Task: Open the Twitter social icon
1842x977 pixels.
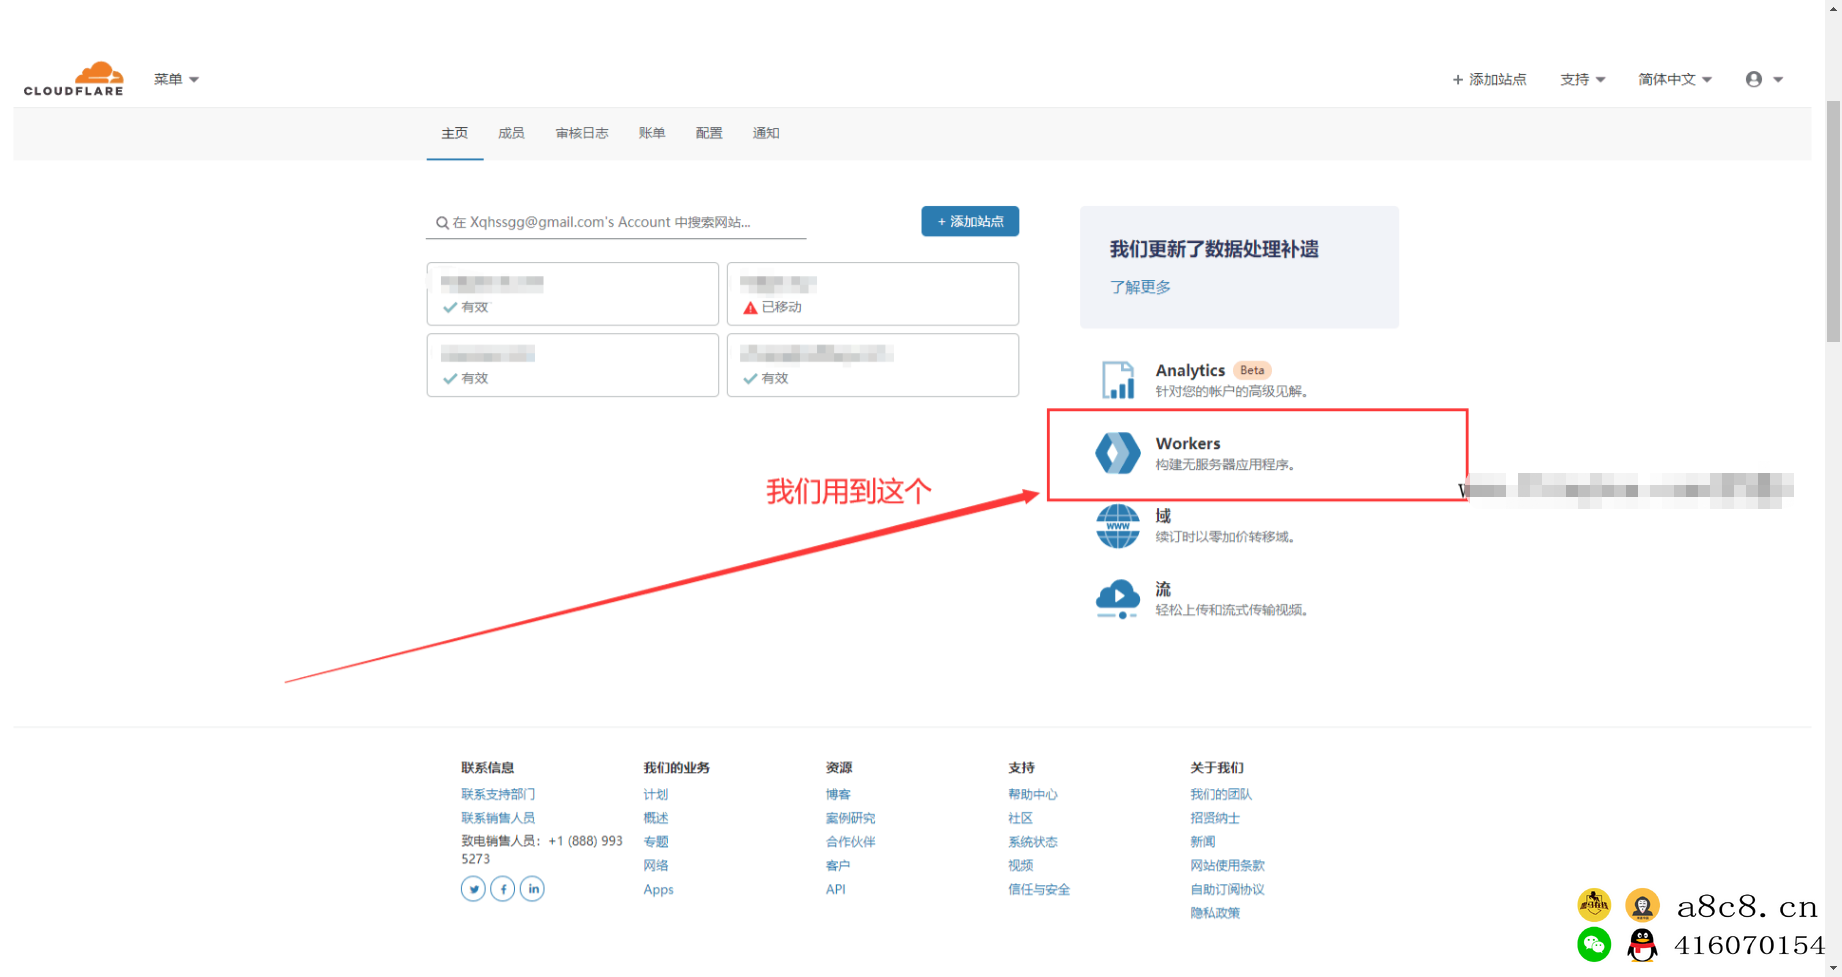Action: pos(473,888)
